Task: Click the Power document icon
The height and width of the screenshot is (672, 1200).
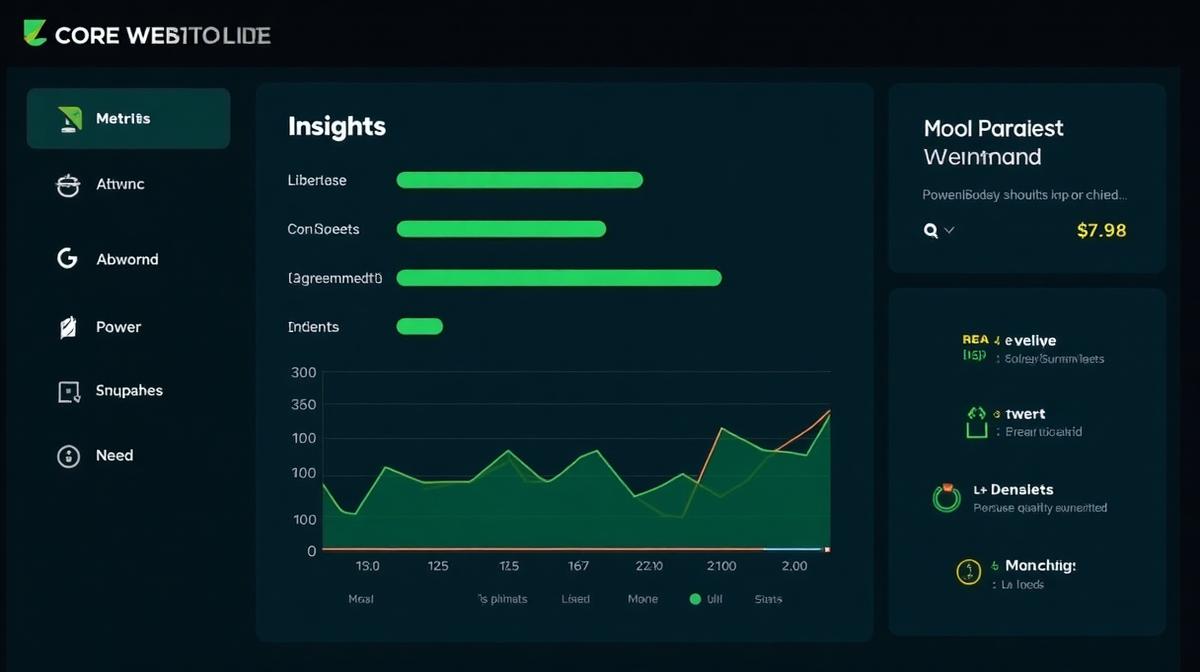Action: pyautogui.click(x=68, y=327)
